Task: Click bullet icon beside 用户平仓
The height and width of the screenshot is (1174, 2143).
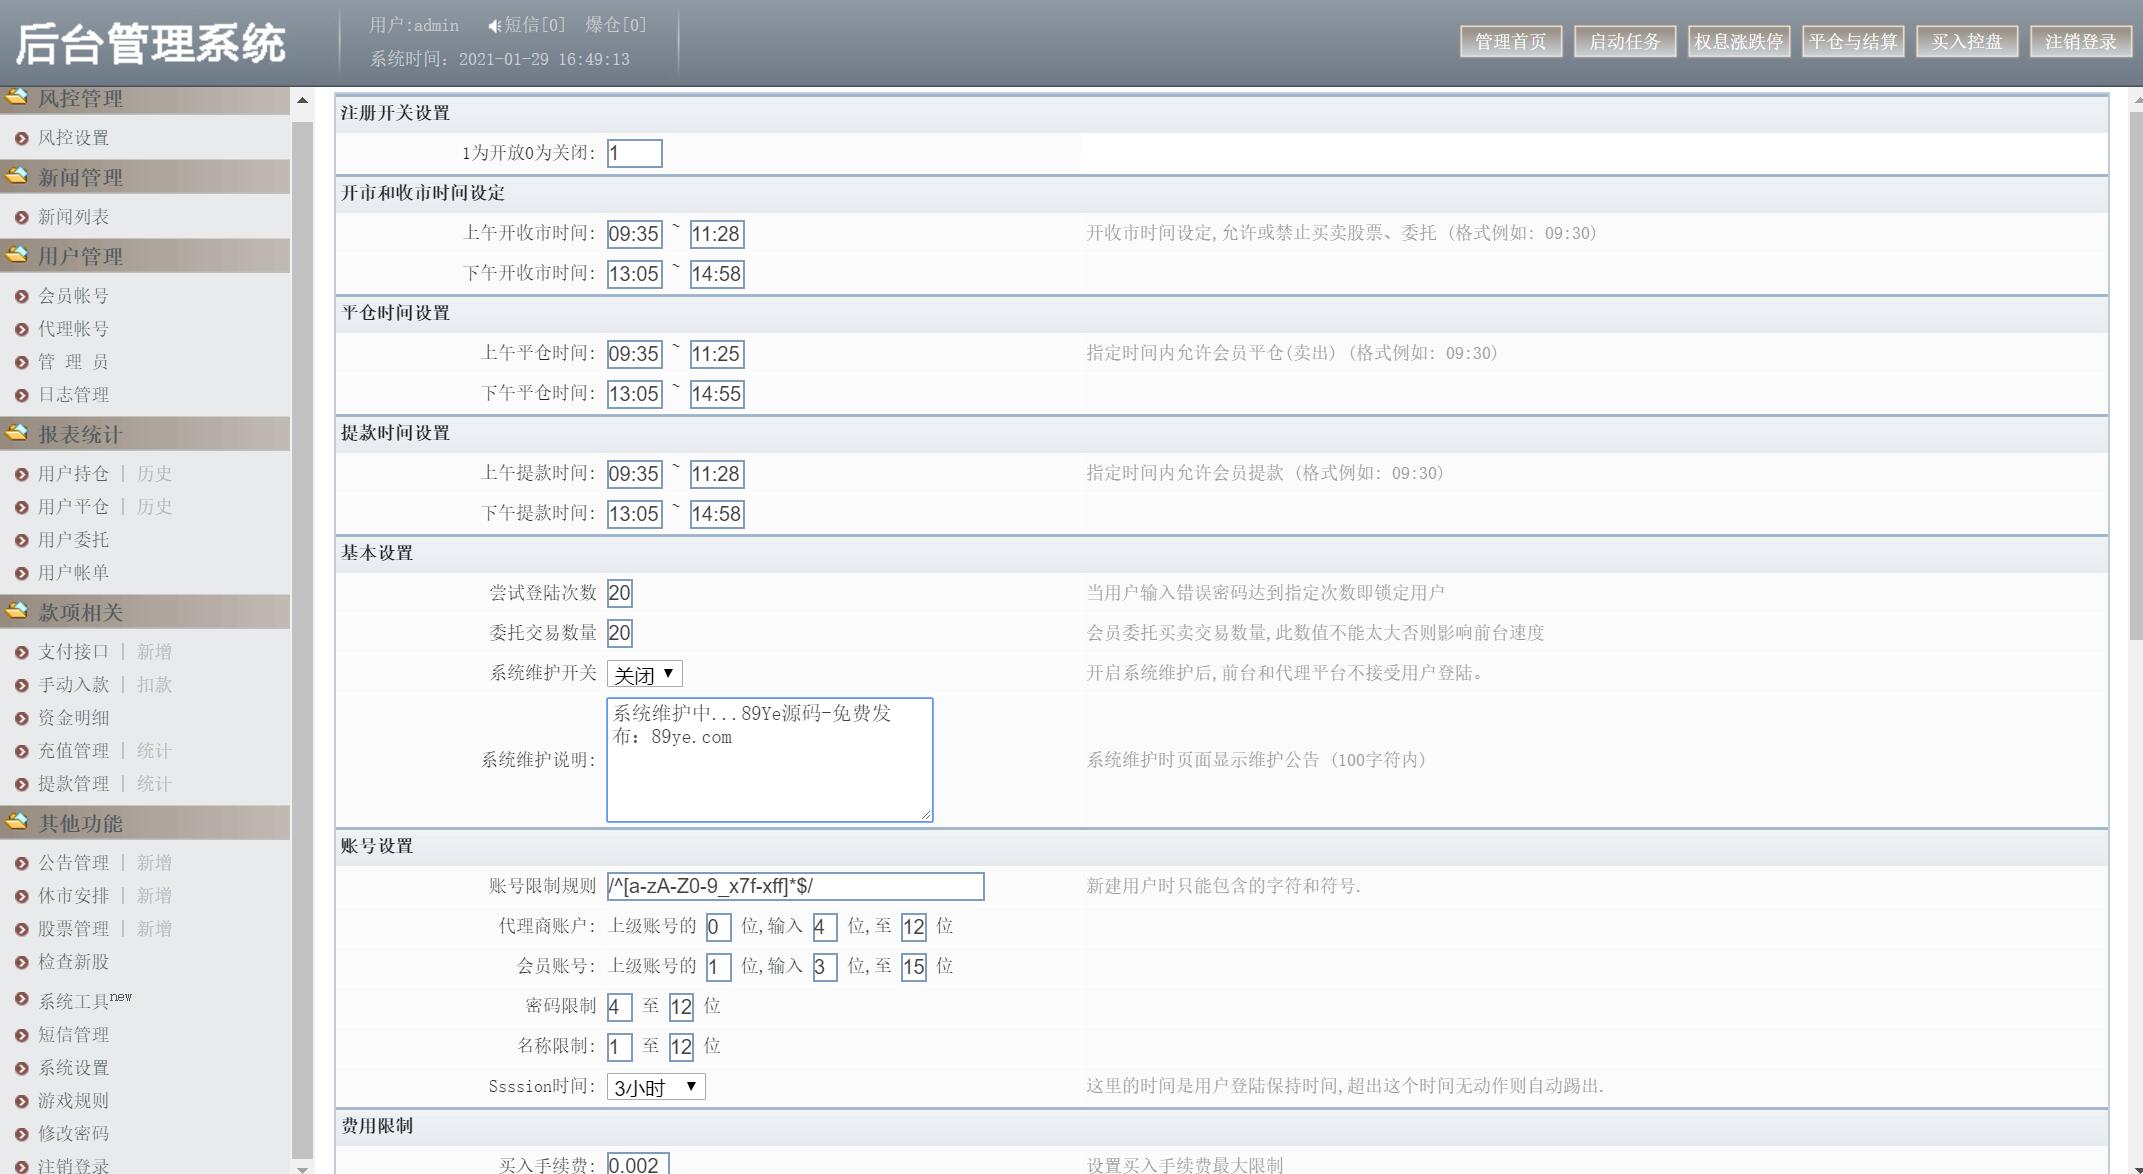Action: [x=22, y=507]
